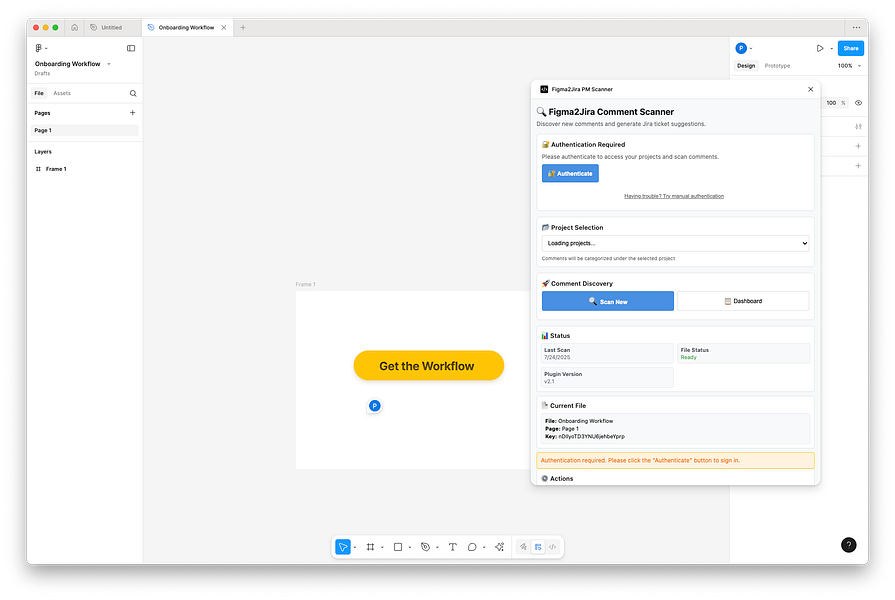This screenshot has width=895, height=600.
Task: Click the Get the Workflow element on canvas
Action: click(x=428, y=365)
